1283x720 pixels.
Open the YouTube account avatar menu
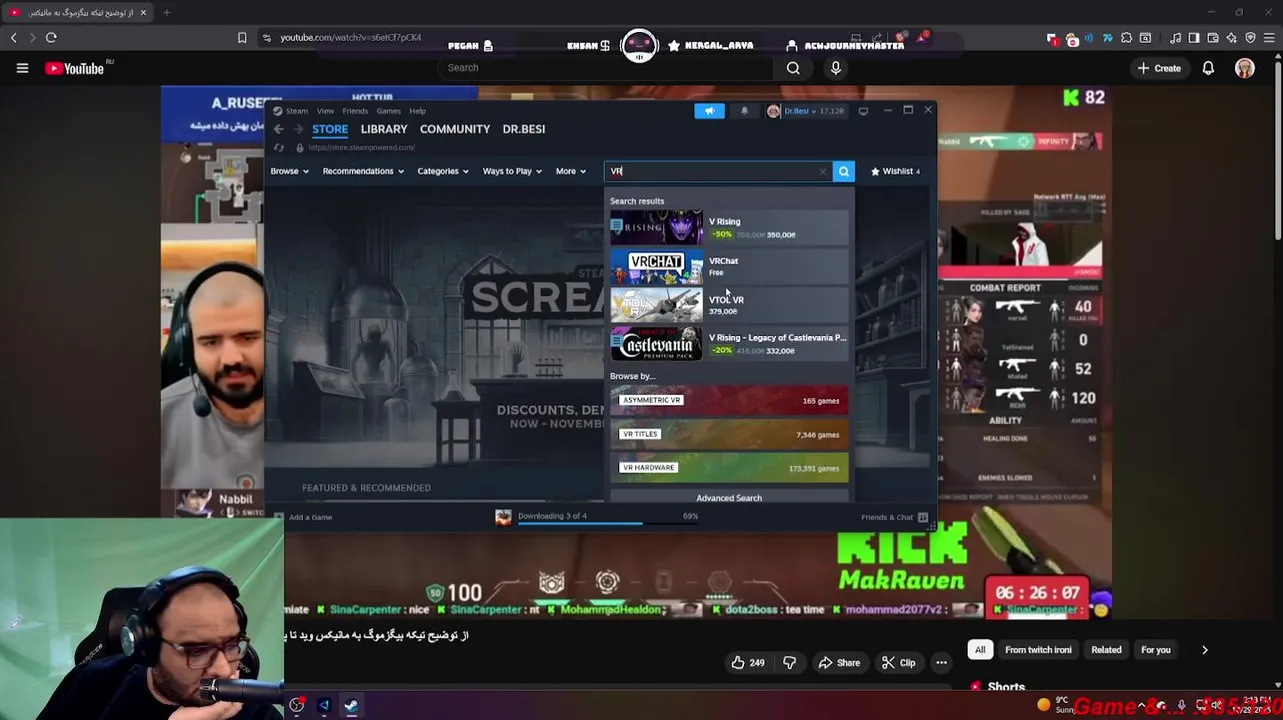click(1245, 68)
